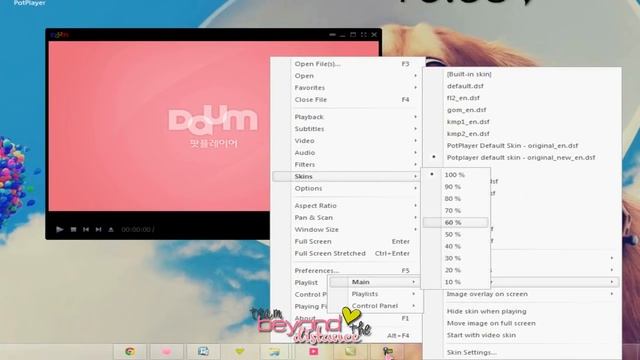Click the Playlist menu entry
This screenshot has height=360, width=640.
[306, 282]
